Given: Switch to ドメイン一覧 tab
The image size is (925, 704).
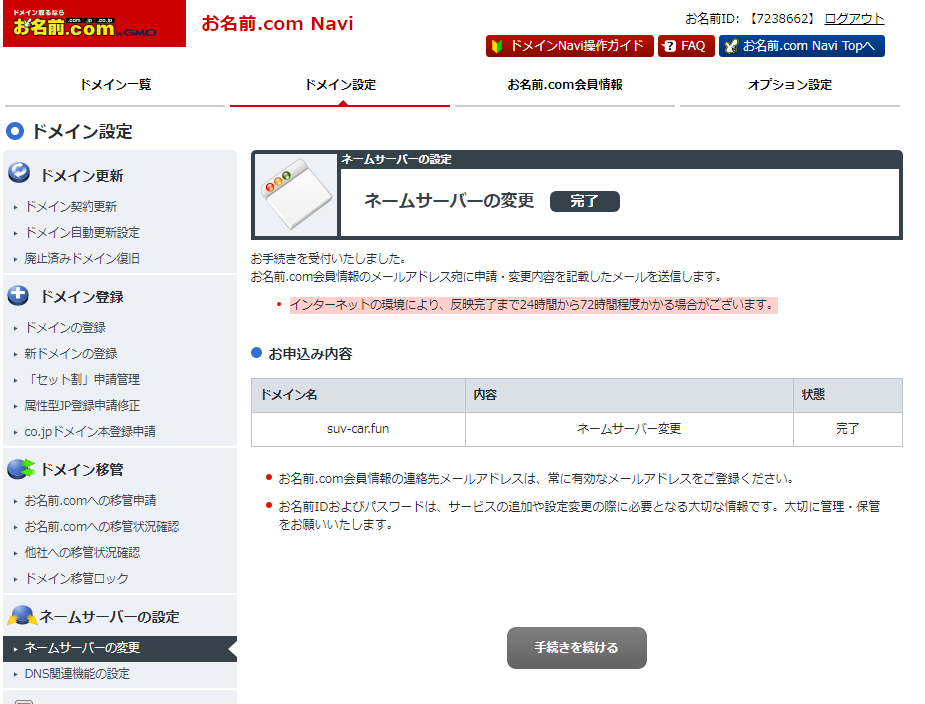Looking at the screenshot, I should [115, 85].
